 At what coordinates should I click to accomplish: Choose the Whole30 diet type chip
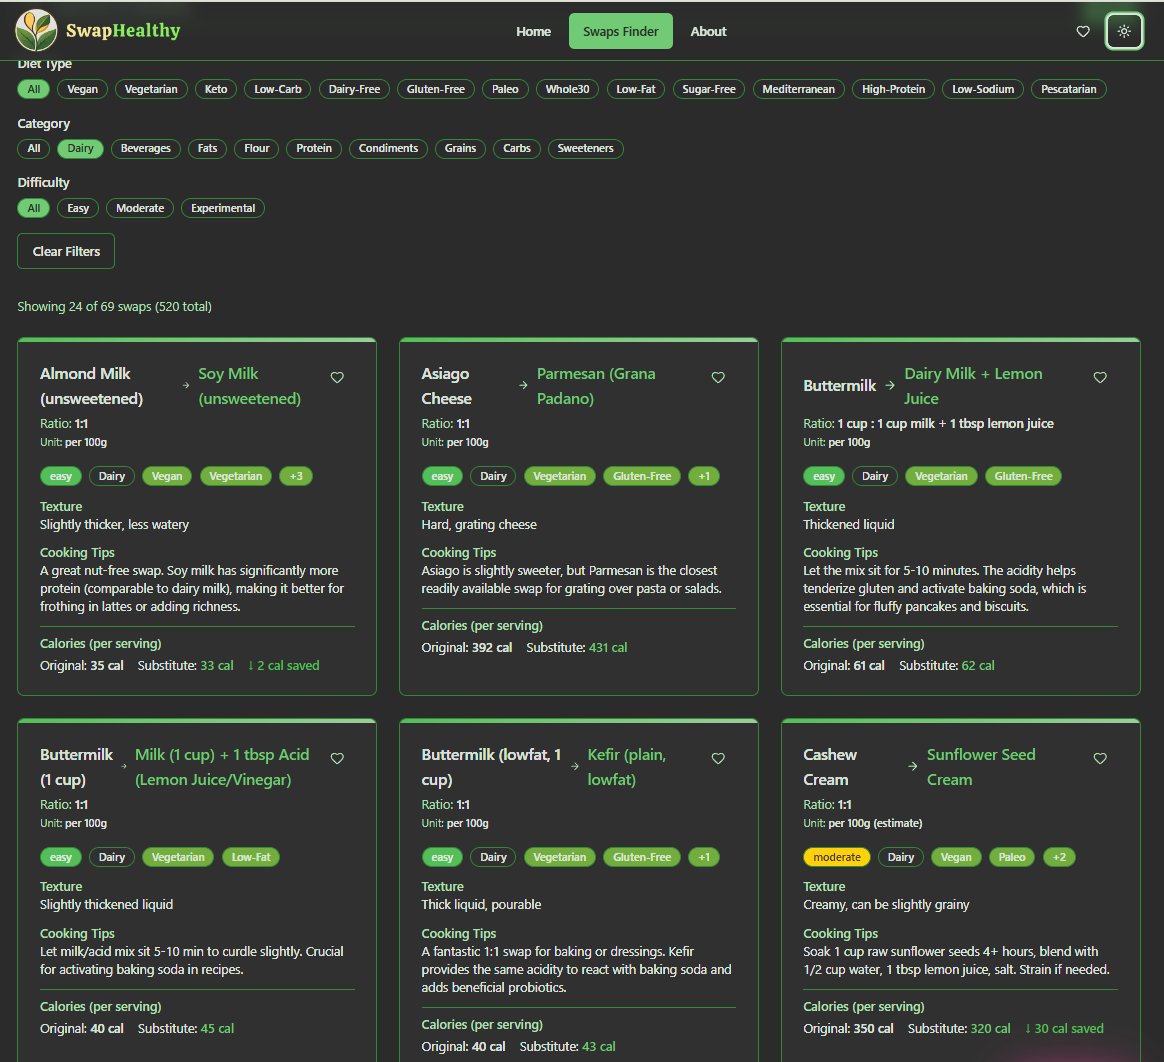tap(567, 89)
